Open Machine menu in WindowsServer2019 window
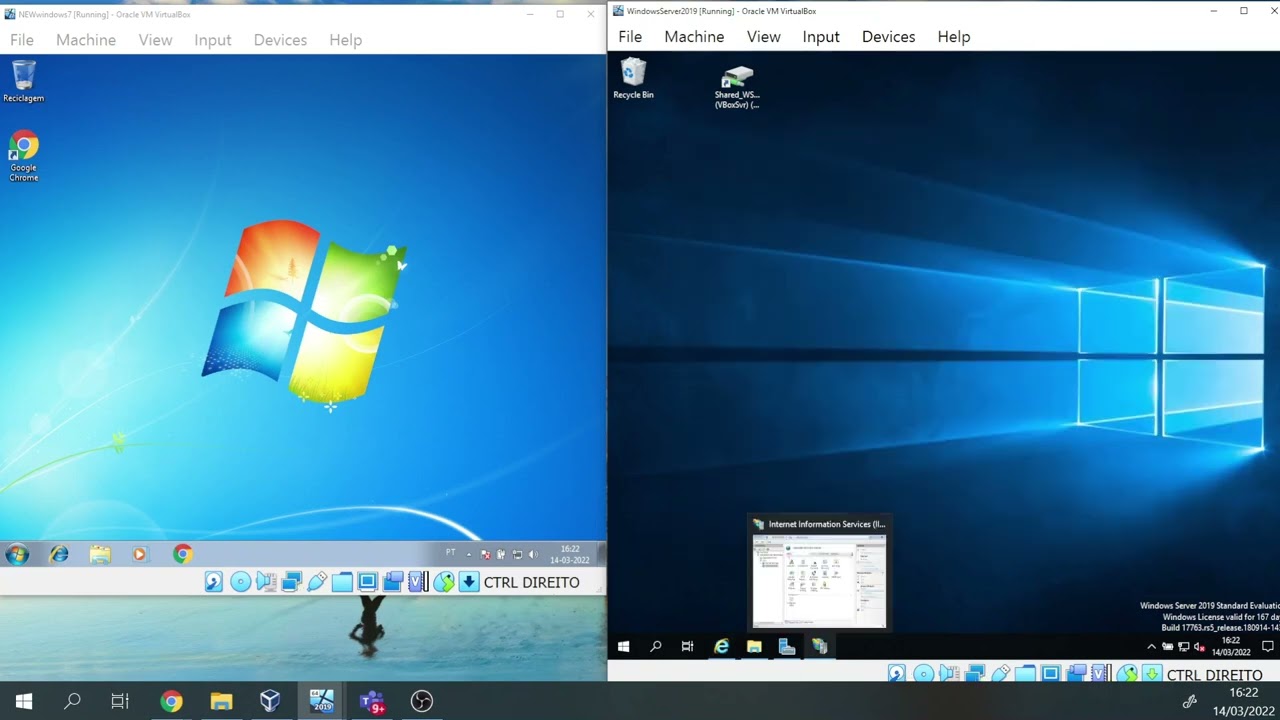This screenshot has height=720, width=1280. pos(694,37)
